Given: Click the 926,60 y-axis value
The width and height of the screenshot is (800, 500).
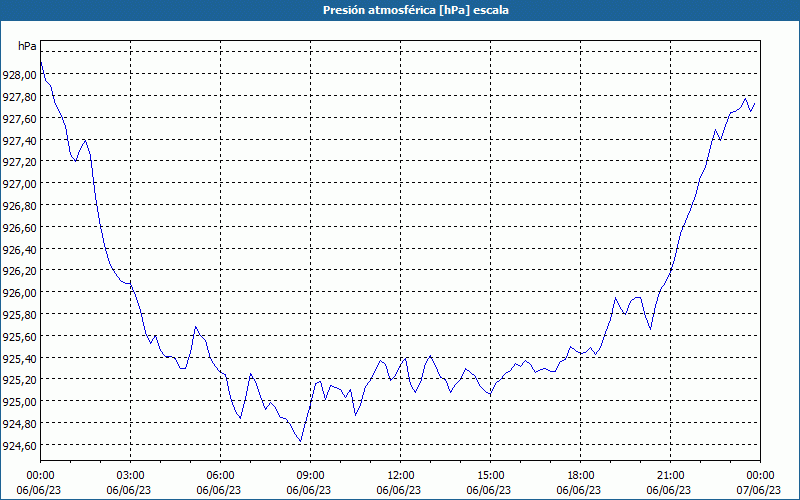Looking at the screenshot, I should pyautogui.click(x=19, y=228).
